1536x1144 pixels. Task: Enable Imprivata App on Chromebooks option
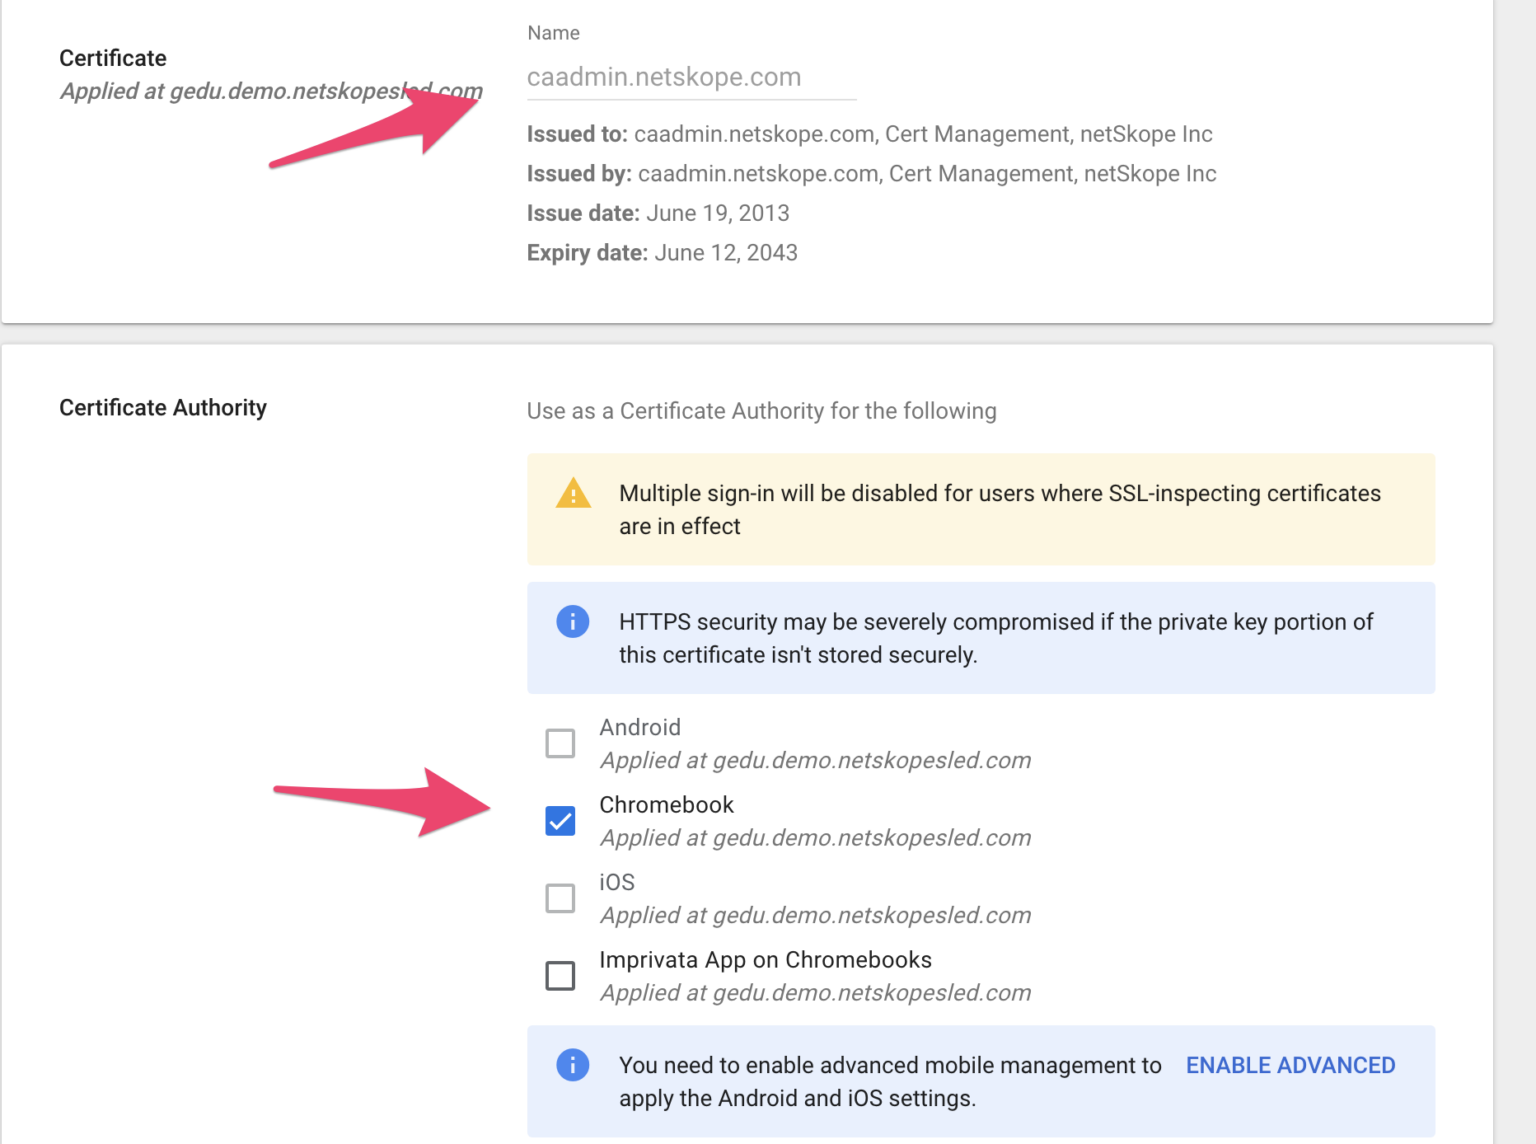click(561, 975)
